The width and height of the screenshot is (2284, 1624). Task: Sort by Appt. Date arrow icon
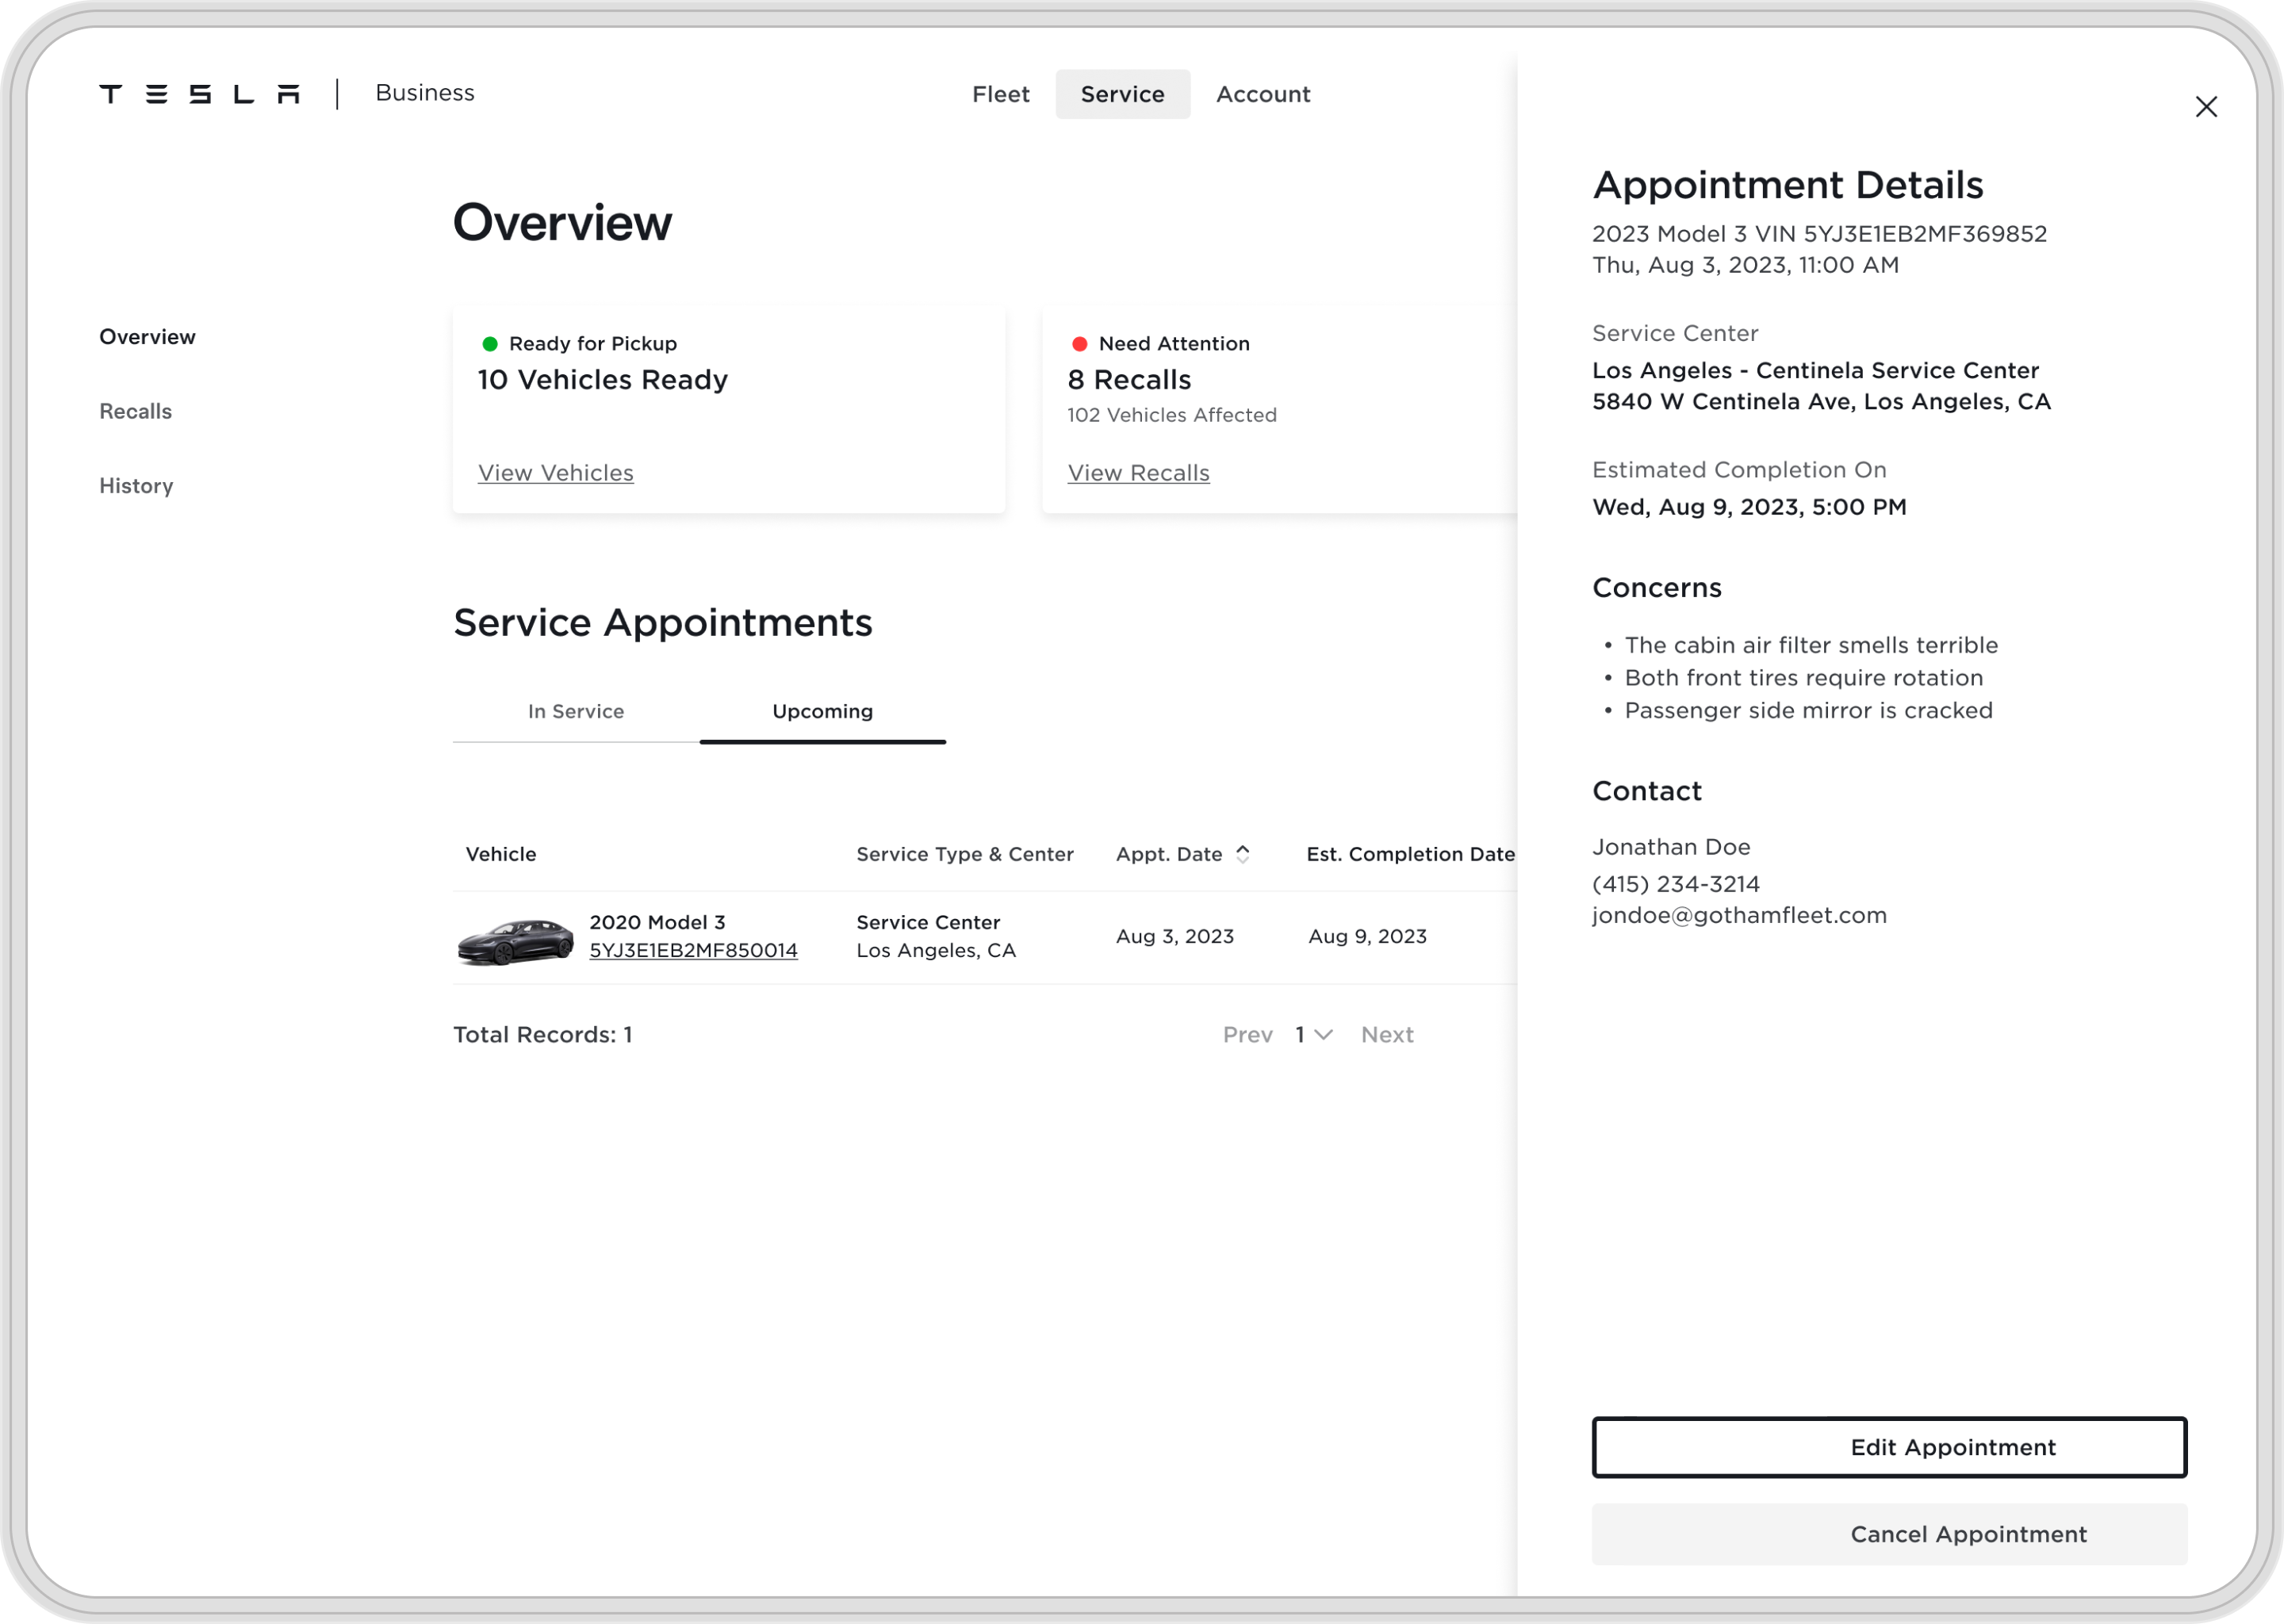[x=1243, y=854]
